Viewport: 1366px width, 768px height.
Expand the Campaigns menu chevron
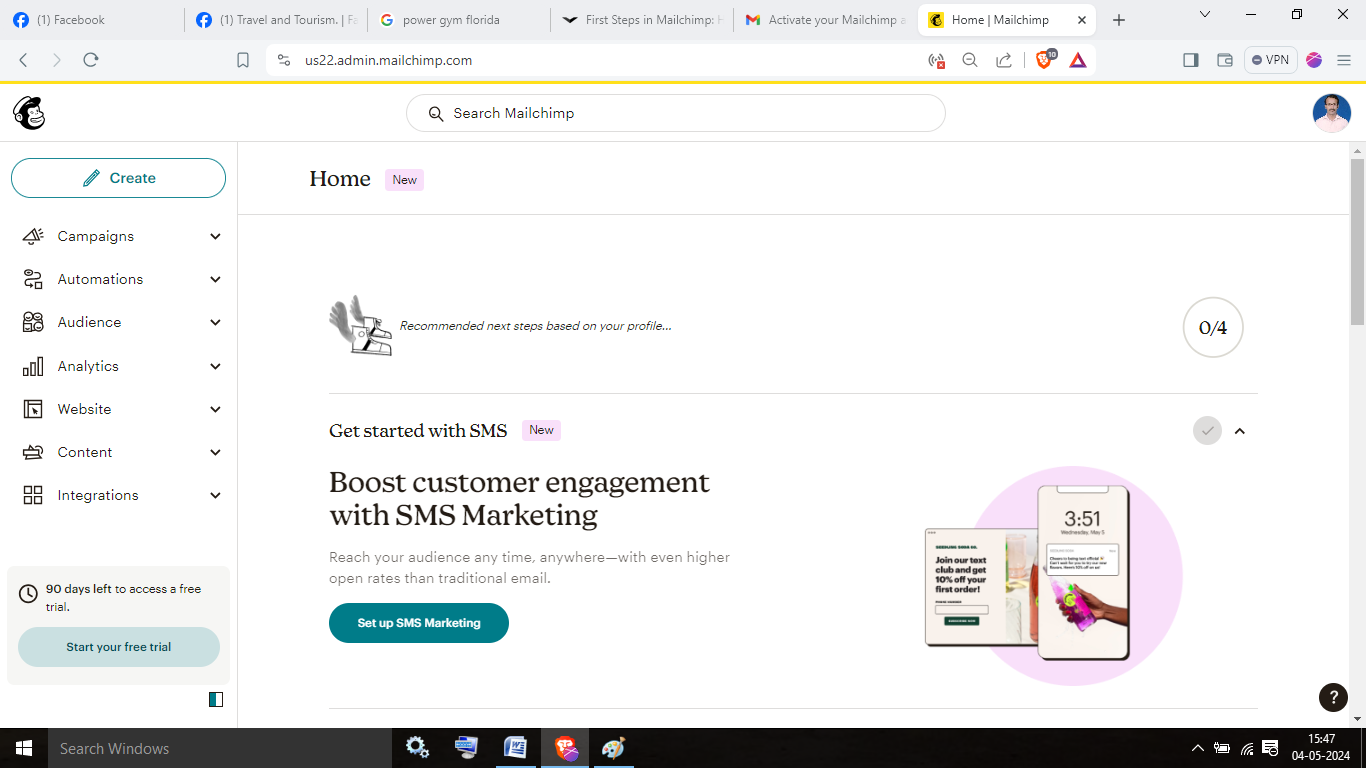tap(215, 236)
